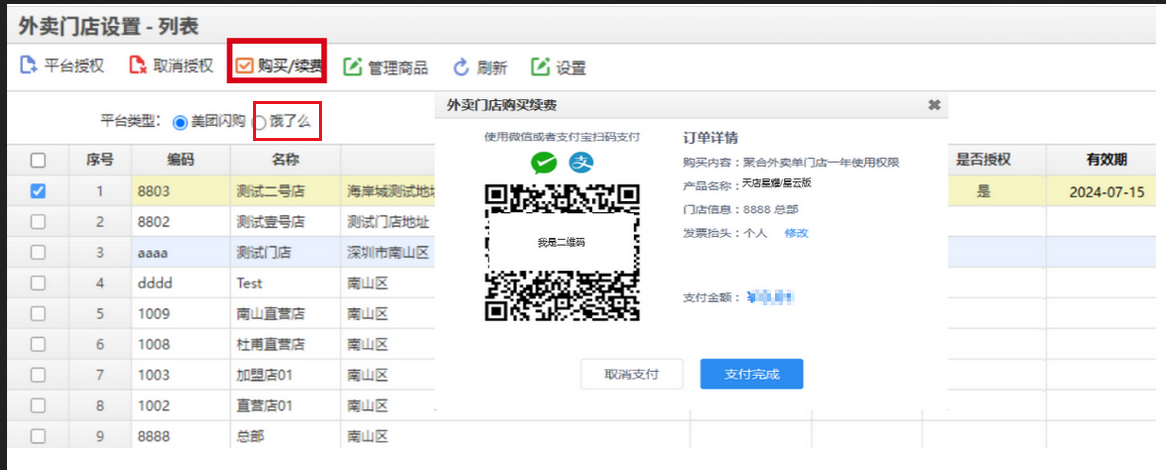Click the 平台授权 toolbar icon

coord(28,66)
